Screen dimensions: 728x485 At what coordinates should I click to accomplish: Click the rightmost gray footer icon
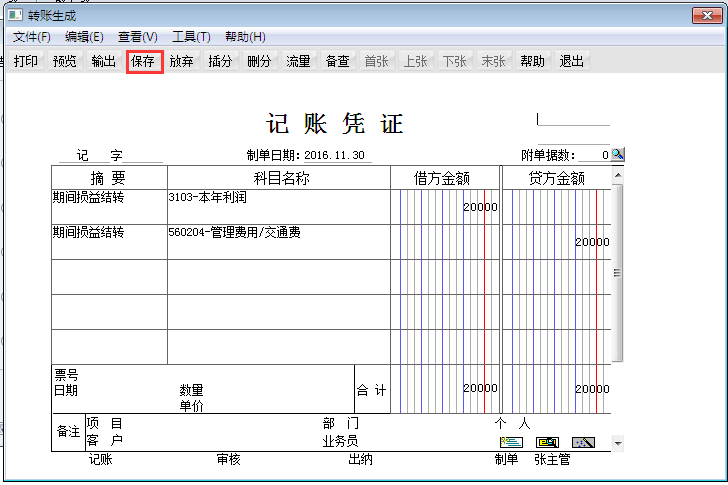pyautogui.click(x=583, y=442)
